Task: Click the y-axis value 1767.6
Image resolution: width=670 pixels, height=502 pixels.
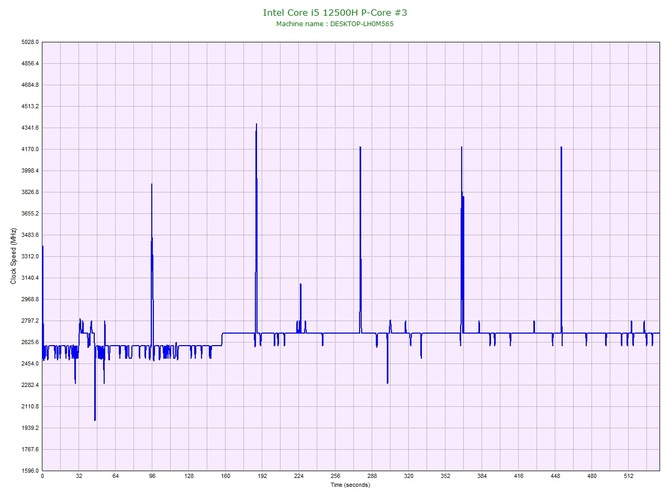Action: (x=30, y=449)
